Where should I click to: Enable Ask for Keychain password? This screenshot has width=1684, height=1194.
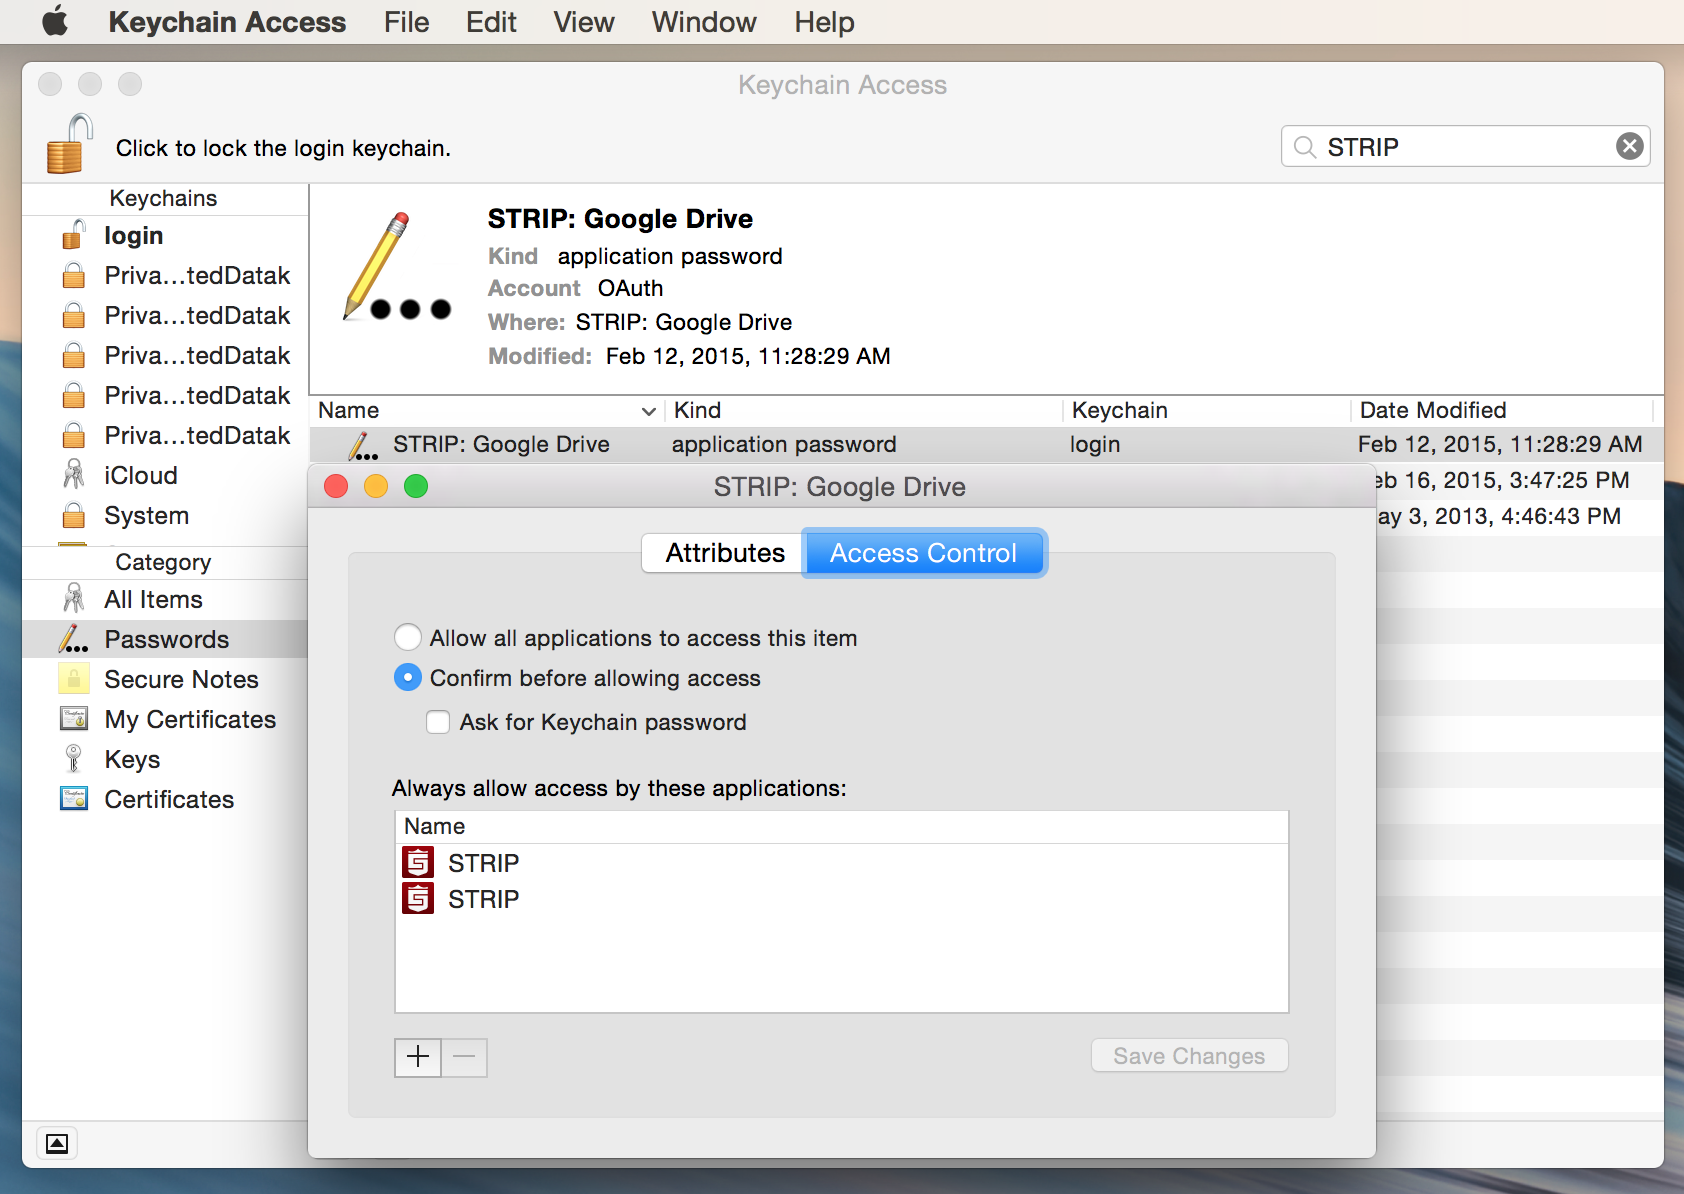438,722
